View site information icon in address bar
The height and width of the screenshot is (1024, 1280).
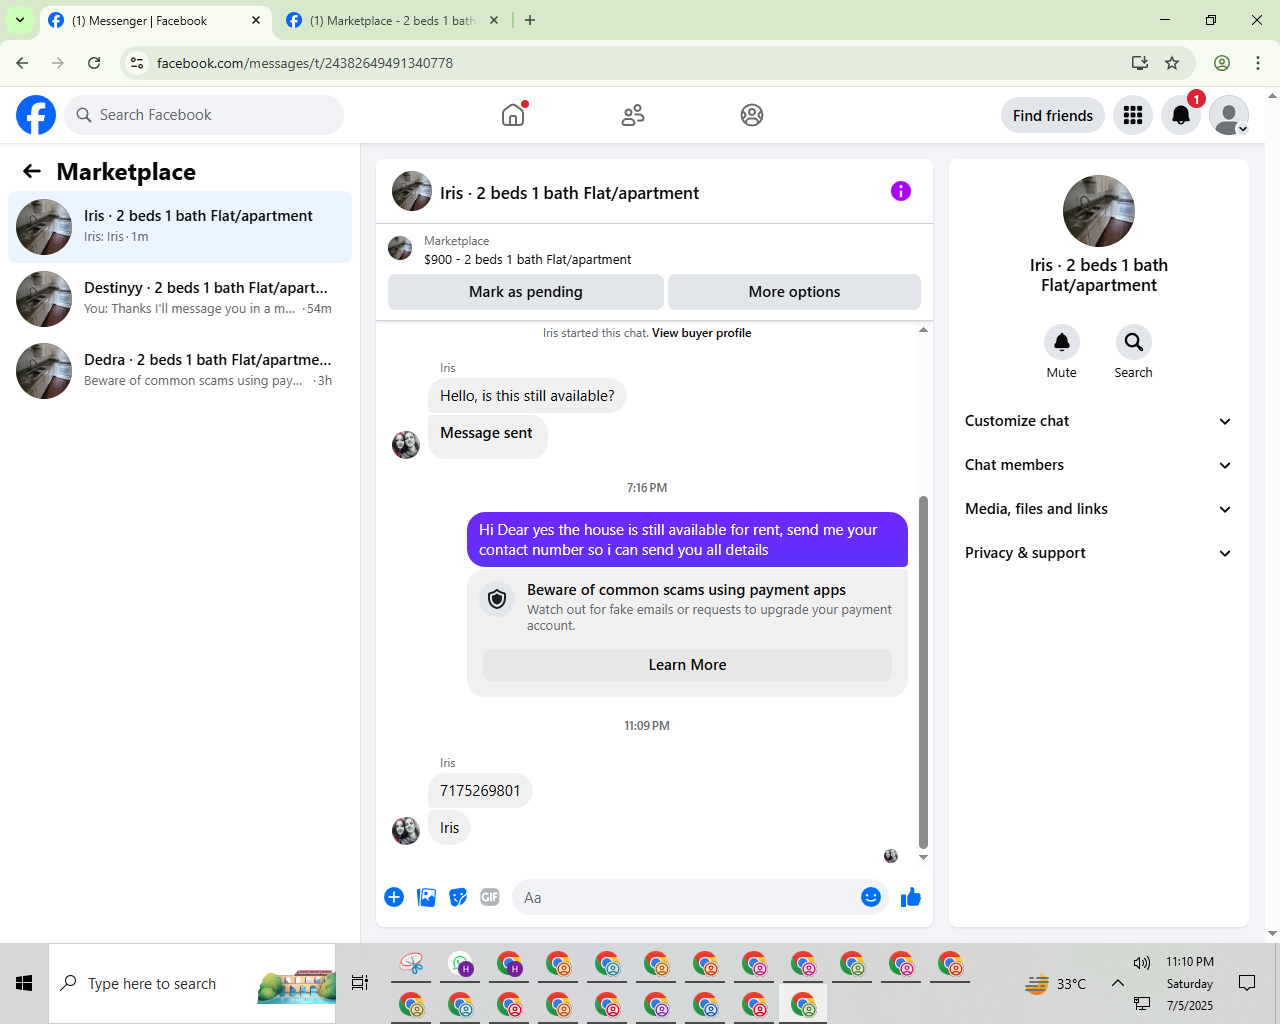pos(137,63)
